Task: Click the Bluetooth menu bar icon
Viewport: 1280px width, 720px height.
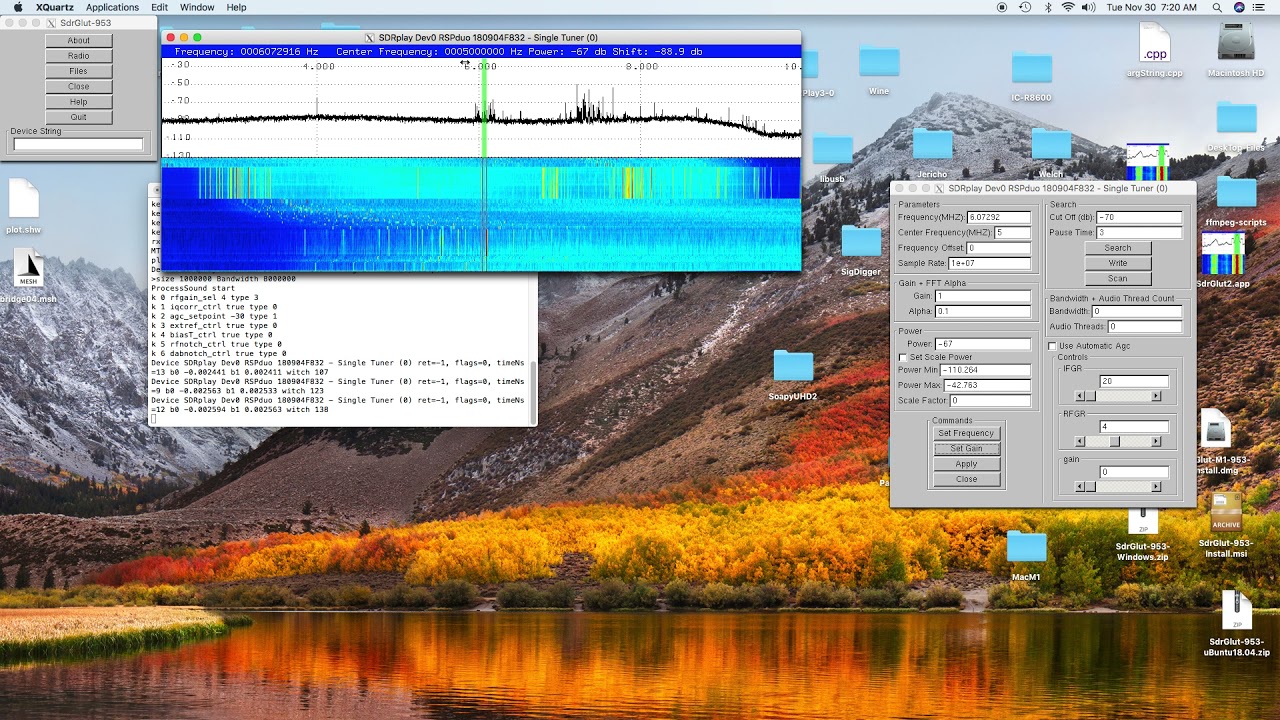Action: (x=1048, y=7)
